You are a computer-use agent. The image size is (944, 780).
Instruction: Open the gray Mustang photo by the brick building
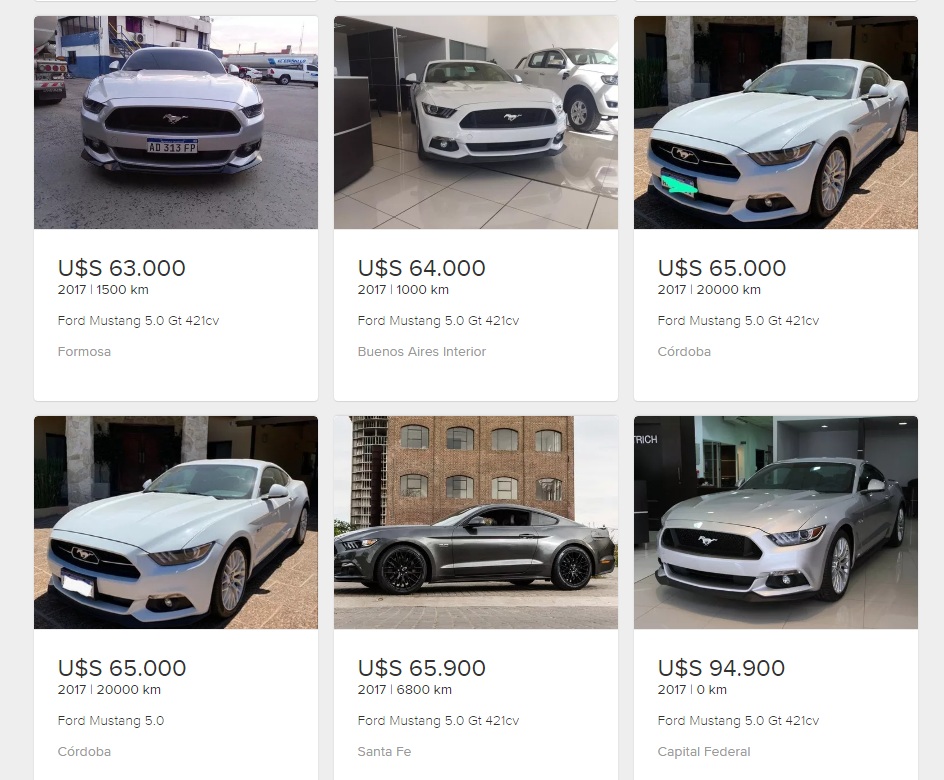[x=475, y=522]
